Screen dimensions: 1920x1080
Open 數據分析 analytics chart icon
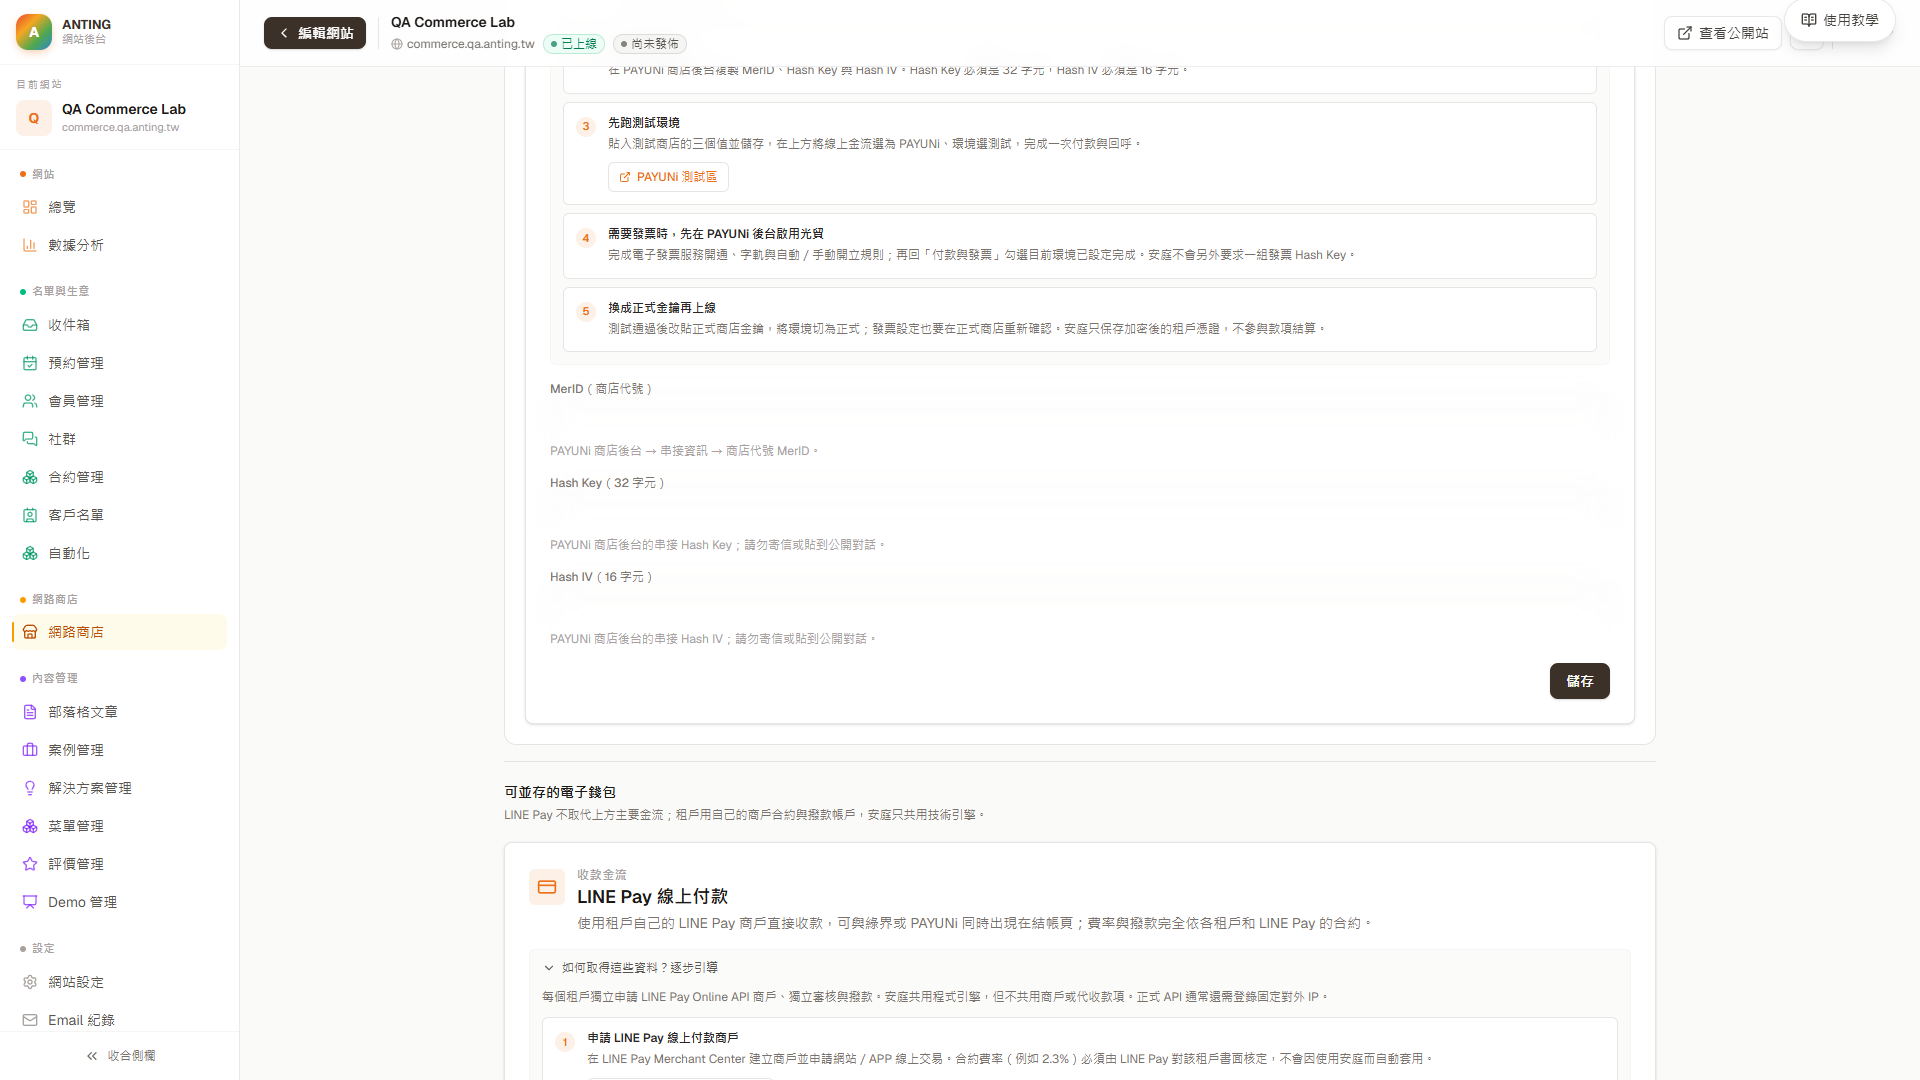pyautogui.click(x=30, y=245)
